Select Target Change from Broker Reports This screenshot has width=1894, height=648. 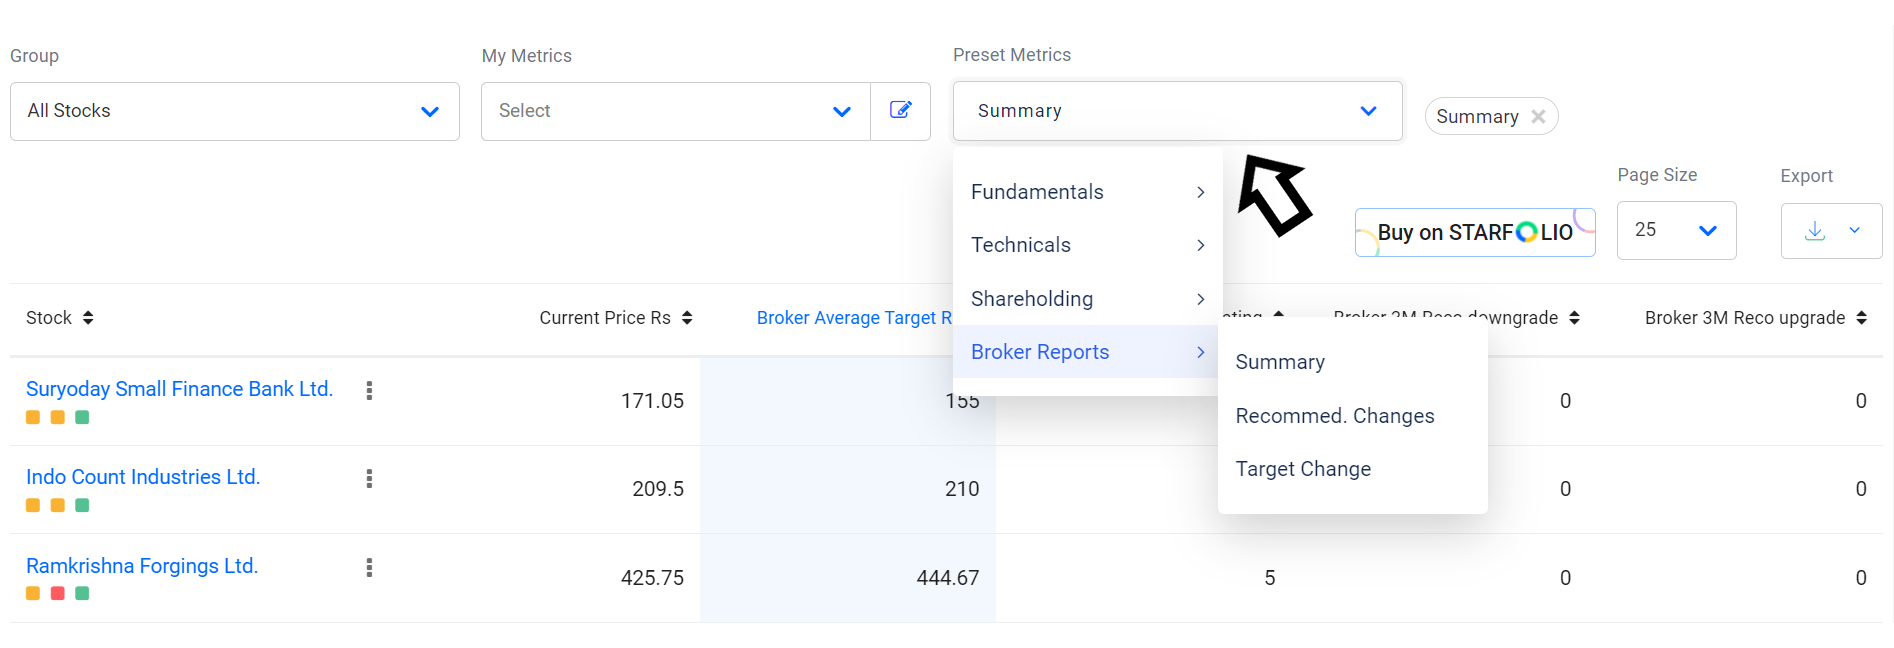[1303, 469]
